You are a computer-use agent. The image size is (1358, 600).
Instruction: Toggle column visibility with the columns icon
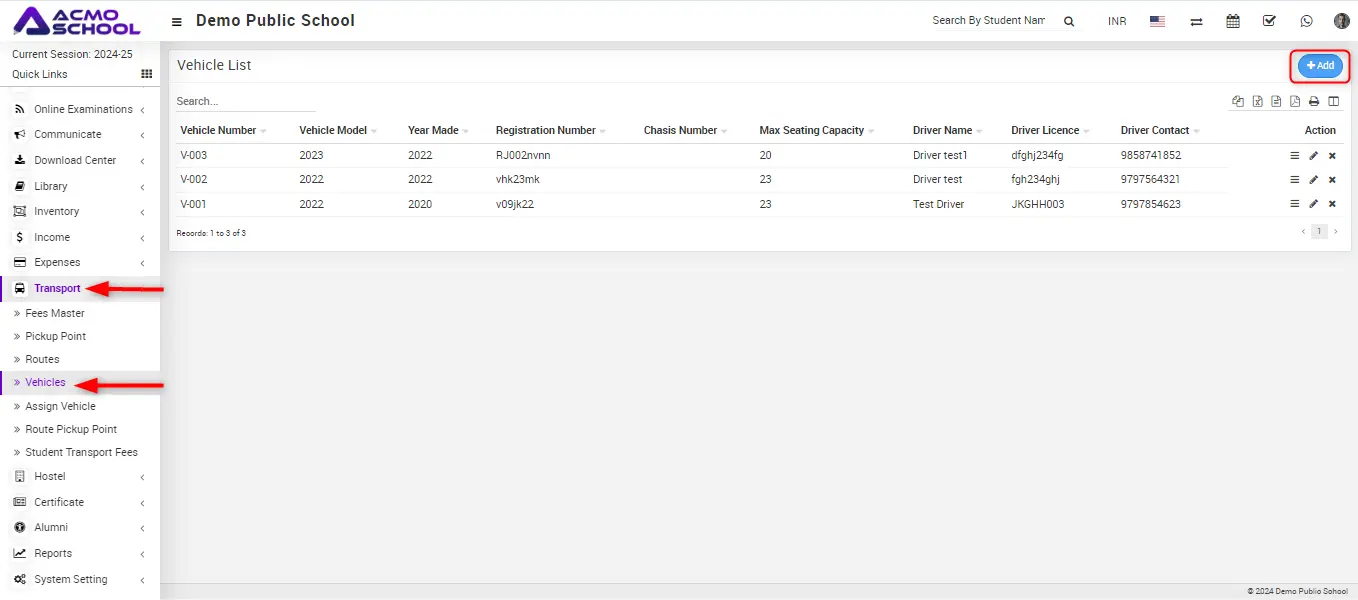1333,101
